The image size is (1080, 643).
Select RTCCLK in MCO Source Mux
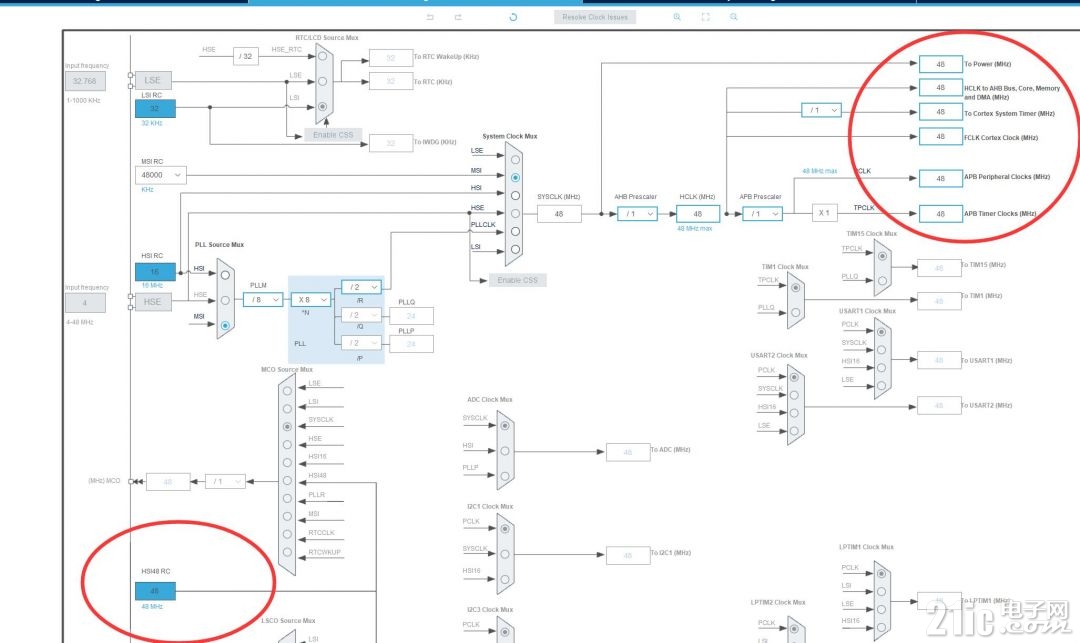pyautogui.click(x=287, y=534)
